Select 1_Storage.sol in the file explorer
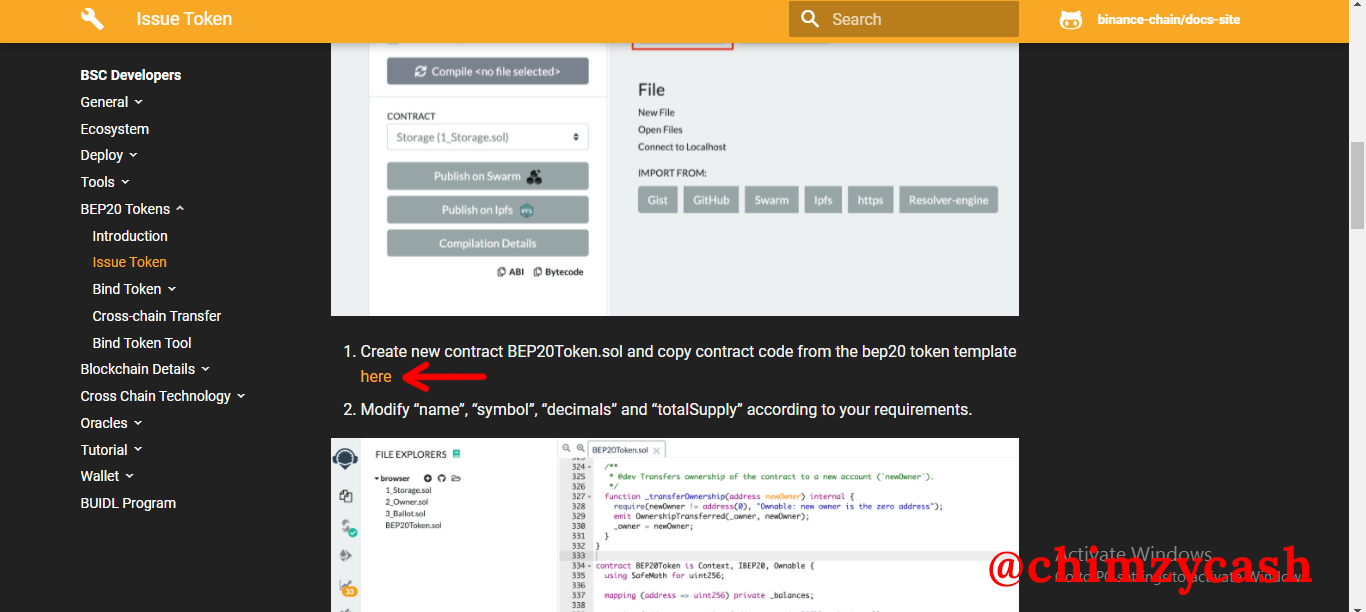The width and height of the screenshot is (1366, 612). point(408,490)
